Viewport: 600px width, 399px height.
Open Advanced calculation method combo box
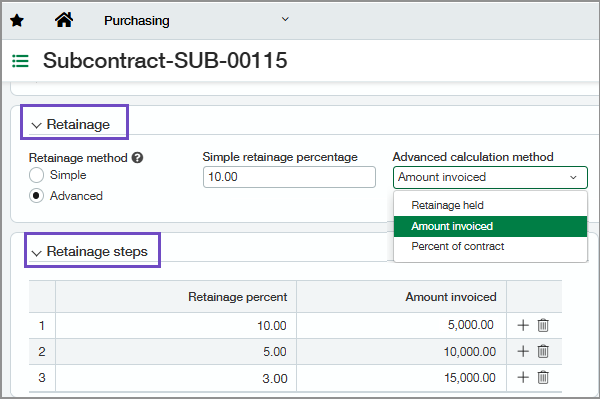coord(490,177)
